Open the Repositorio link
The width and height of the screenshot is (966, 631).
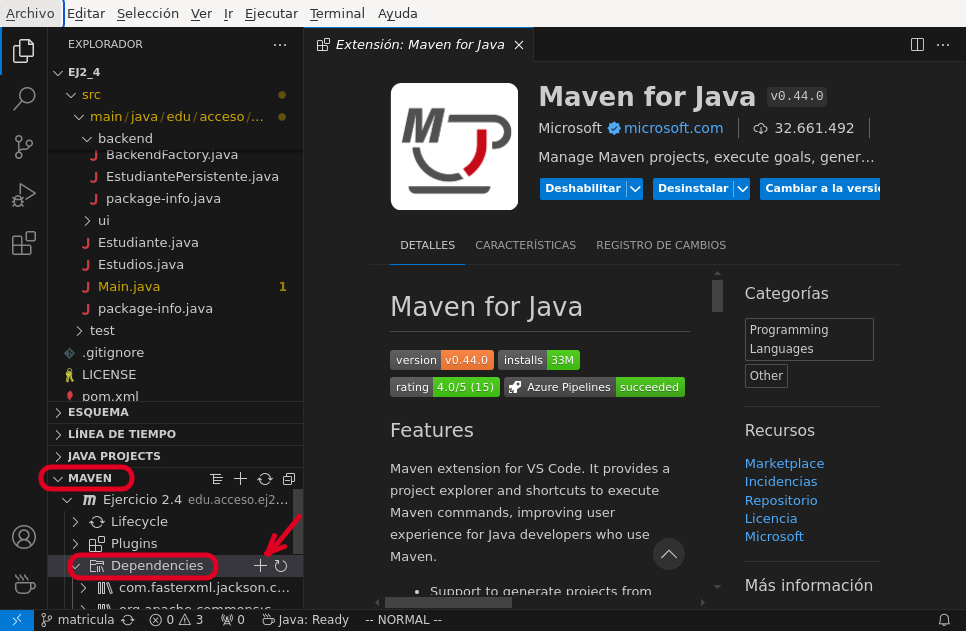(x=781, y=500)
